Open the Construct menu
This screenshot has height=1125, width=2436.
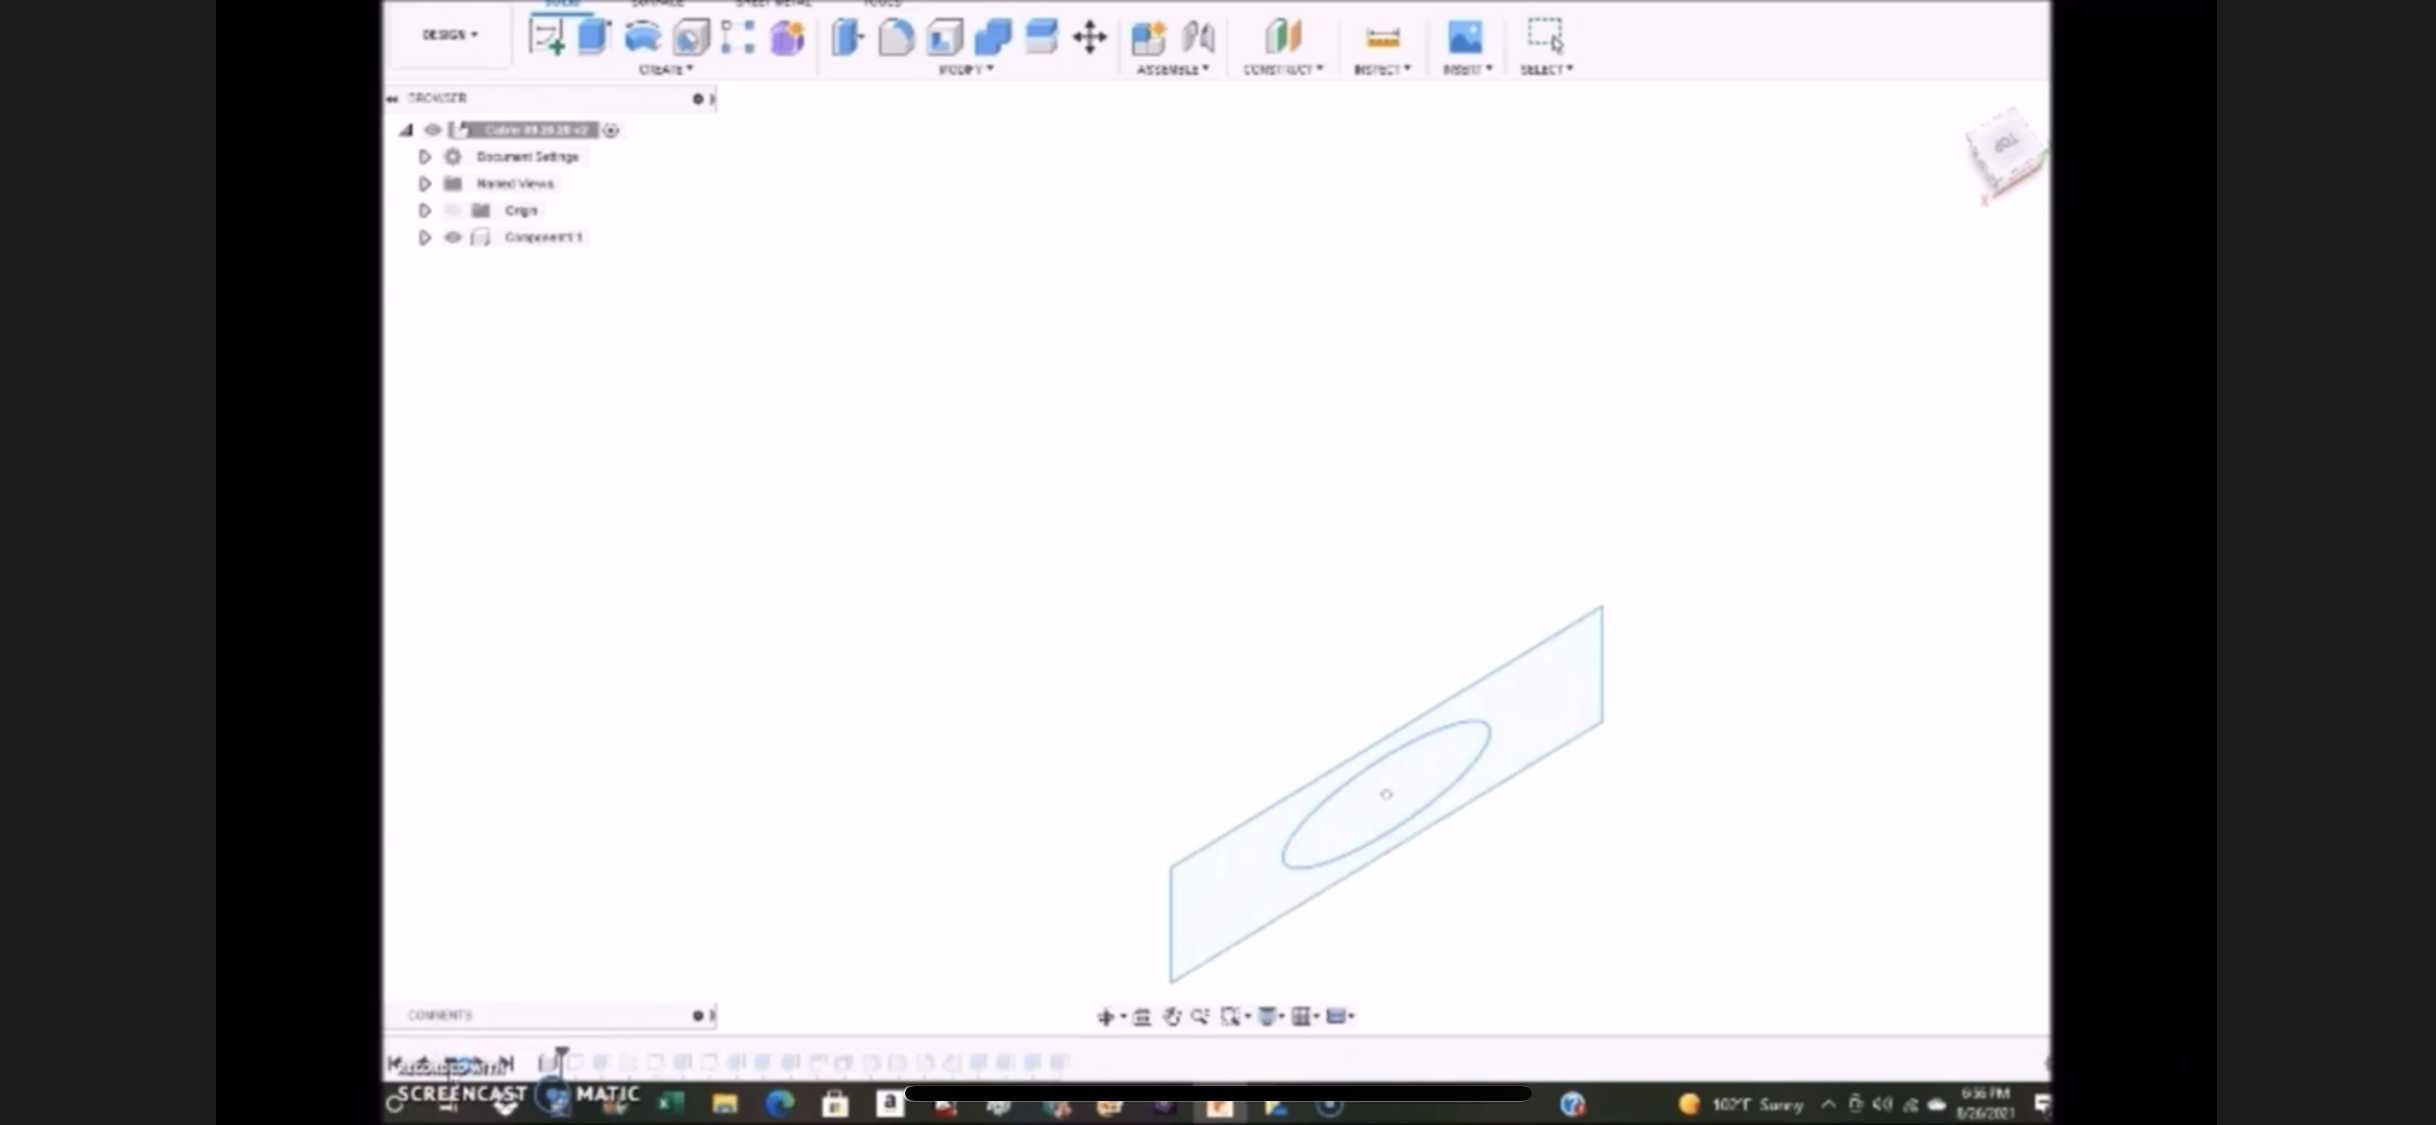point(1282,70)
